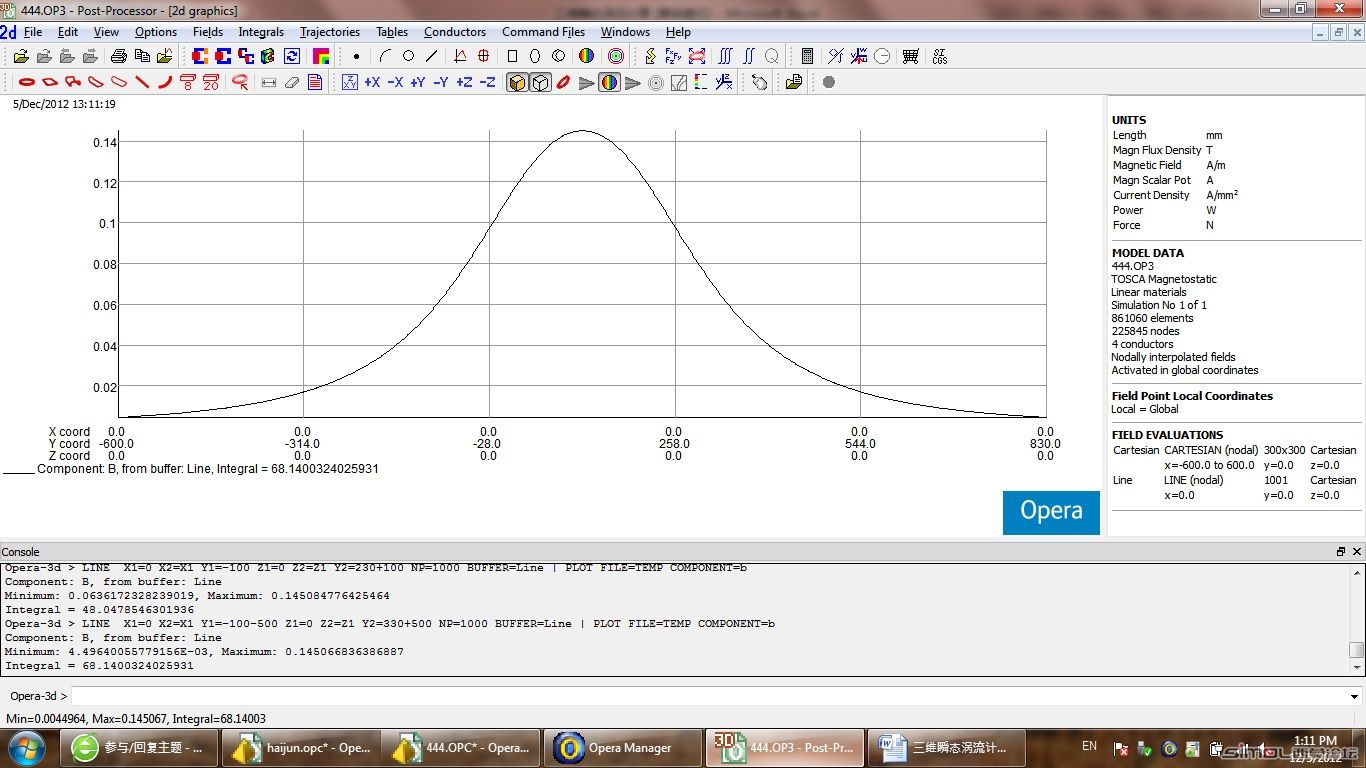Toggle the solid cube surface view
Screen dimensions: 1366x768
517,82
